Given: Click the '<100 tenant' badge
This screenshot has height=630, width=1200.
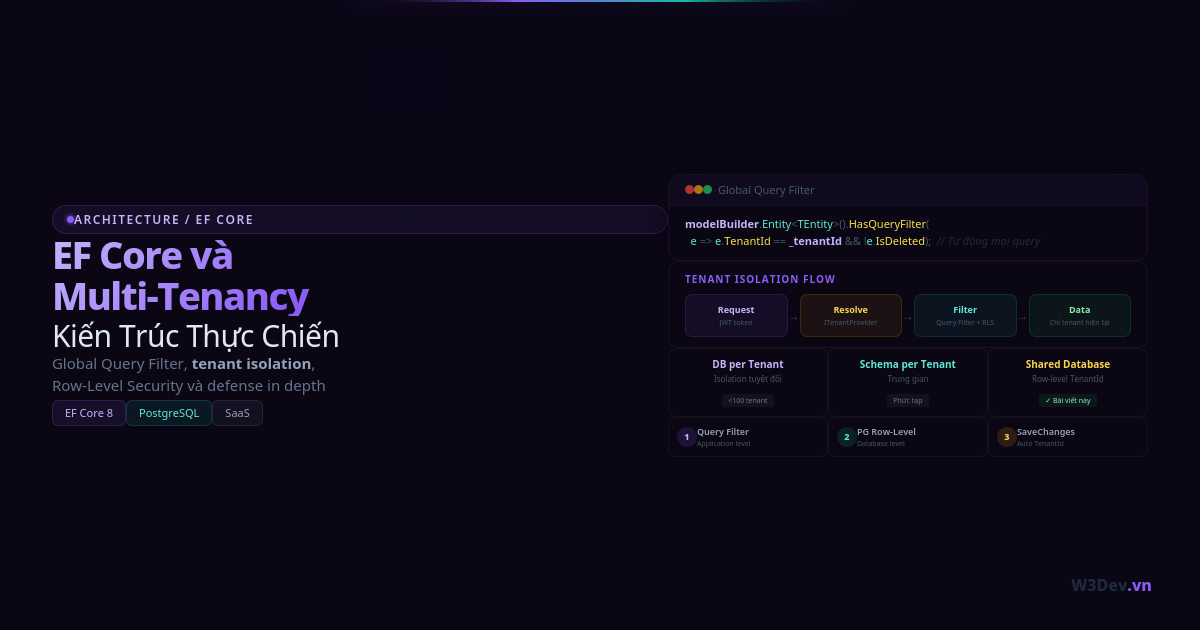Looking at the screenshot, I should click(x=748, y=401).
